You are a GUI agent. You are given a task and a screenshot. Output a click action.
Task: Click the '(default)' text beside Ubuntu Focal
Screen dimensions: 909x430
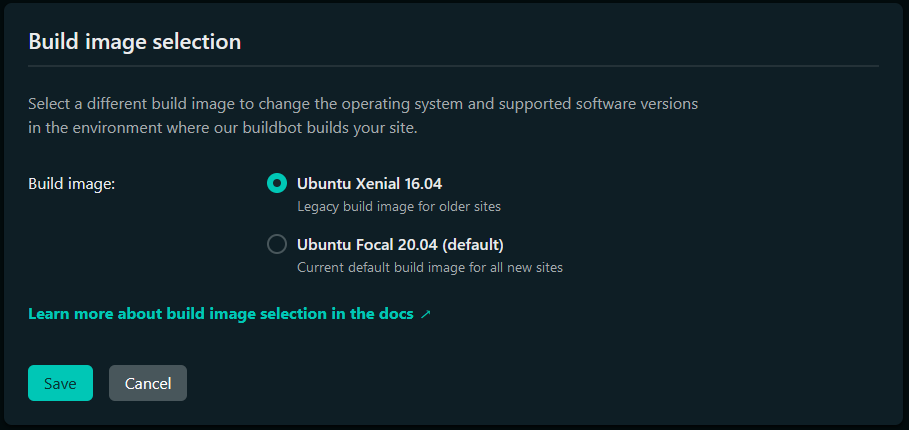pos(473,244)
